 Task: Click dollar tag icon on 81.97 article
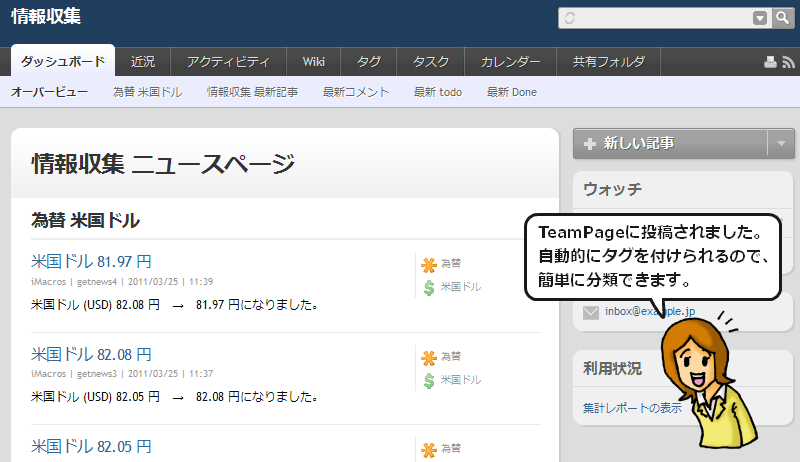429,288
